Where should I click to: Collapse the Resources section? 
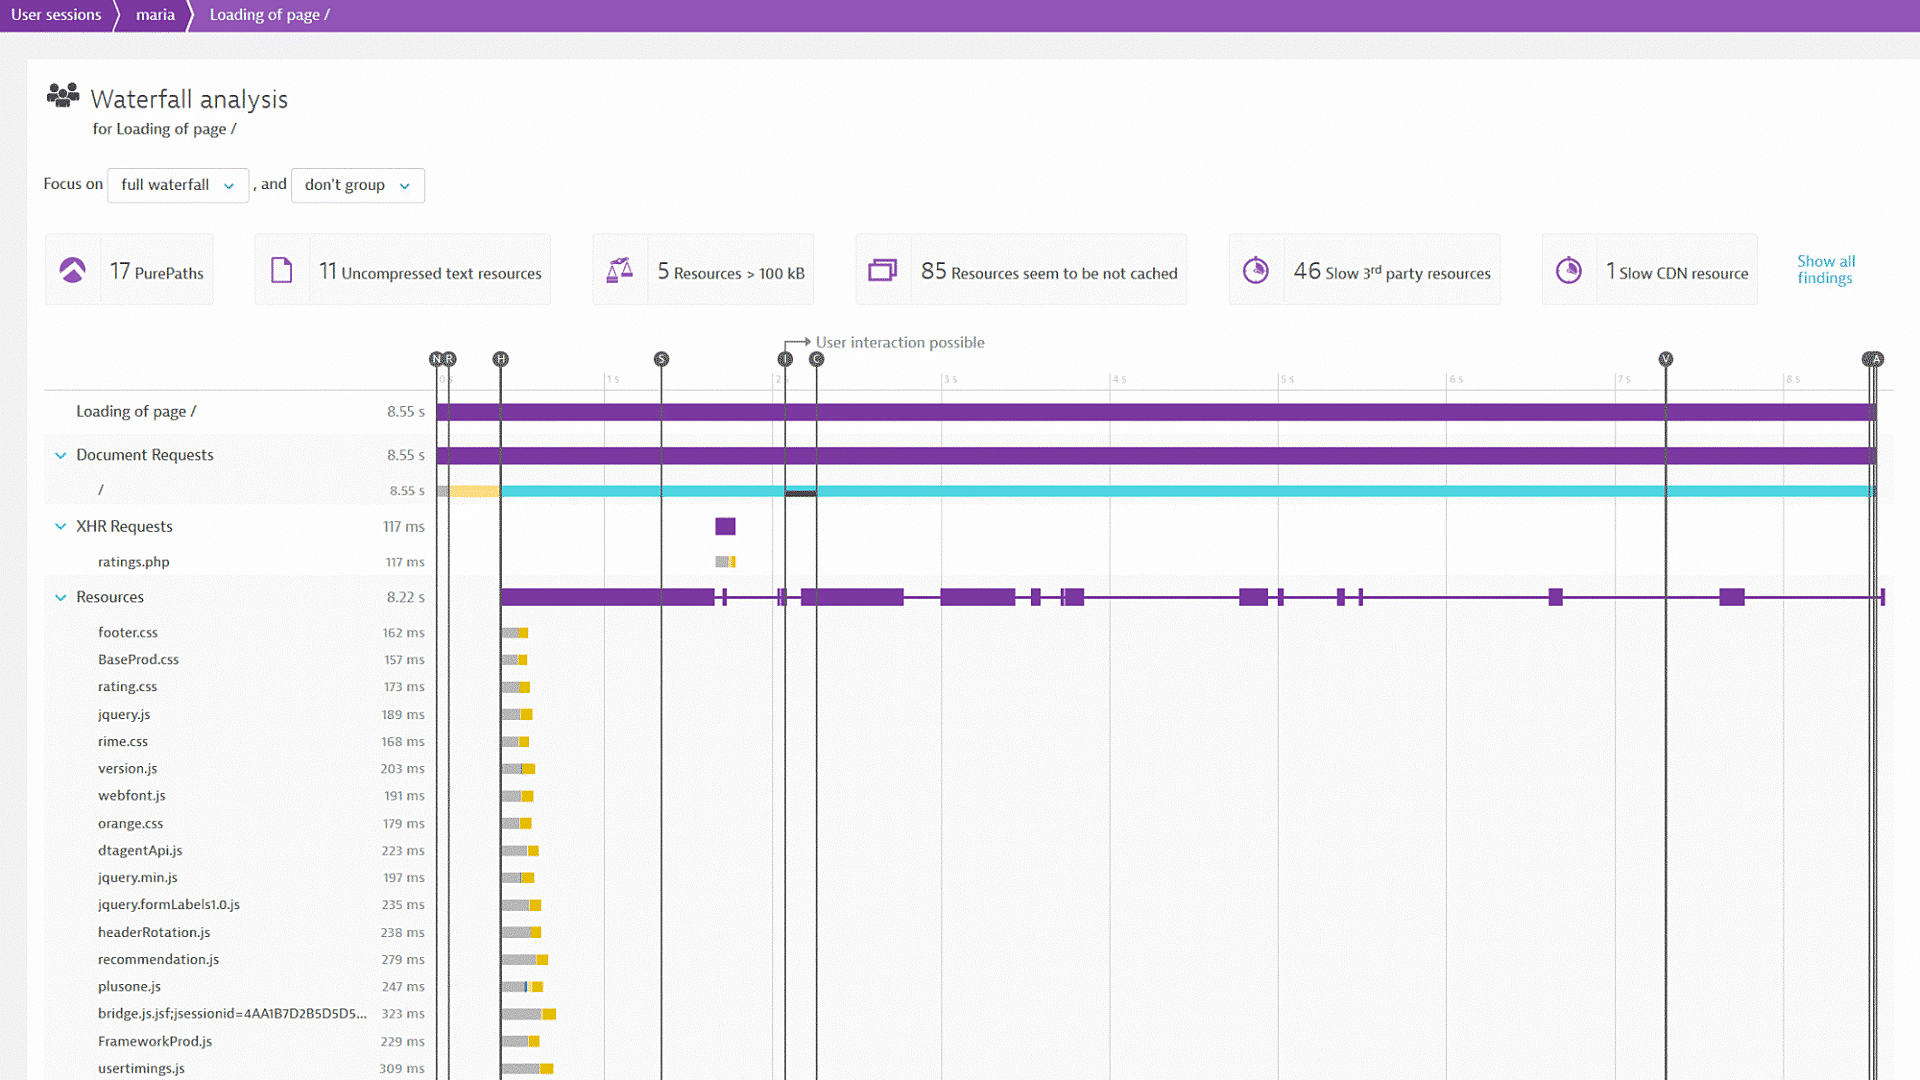59,596
